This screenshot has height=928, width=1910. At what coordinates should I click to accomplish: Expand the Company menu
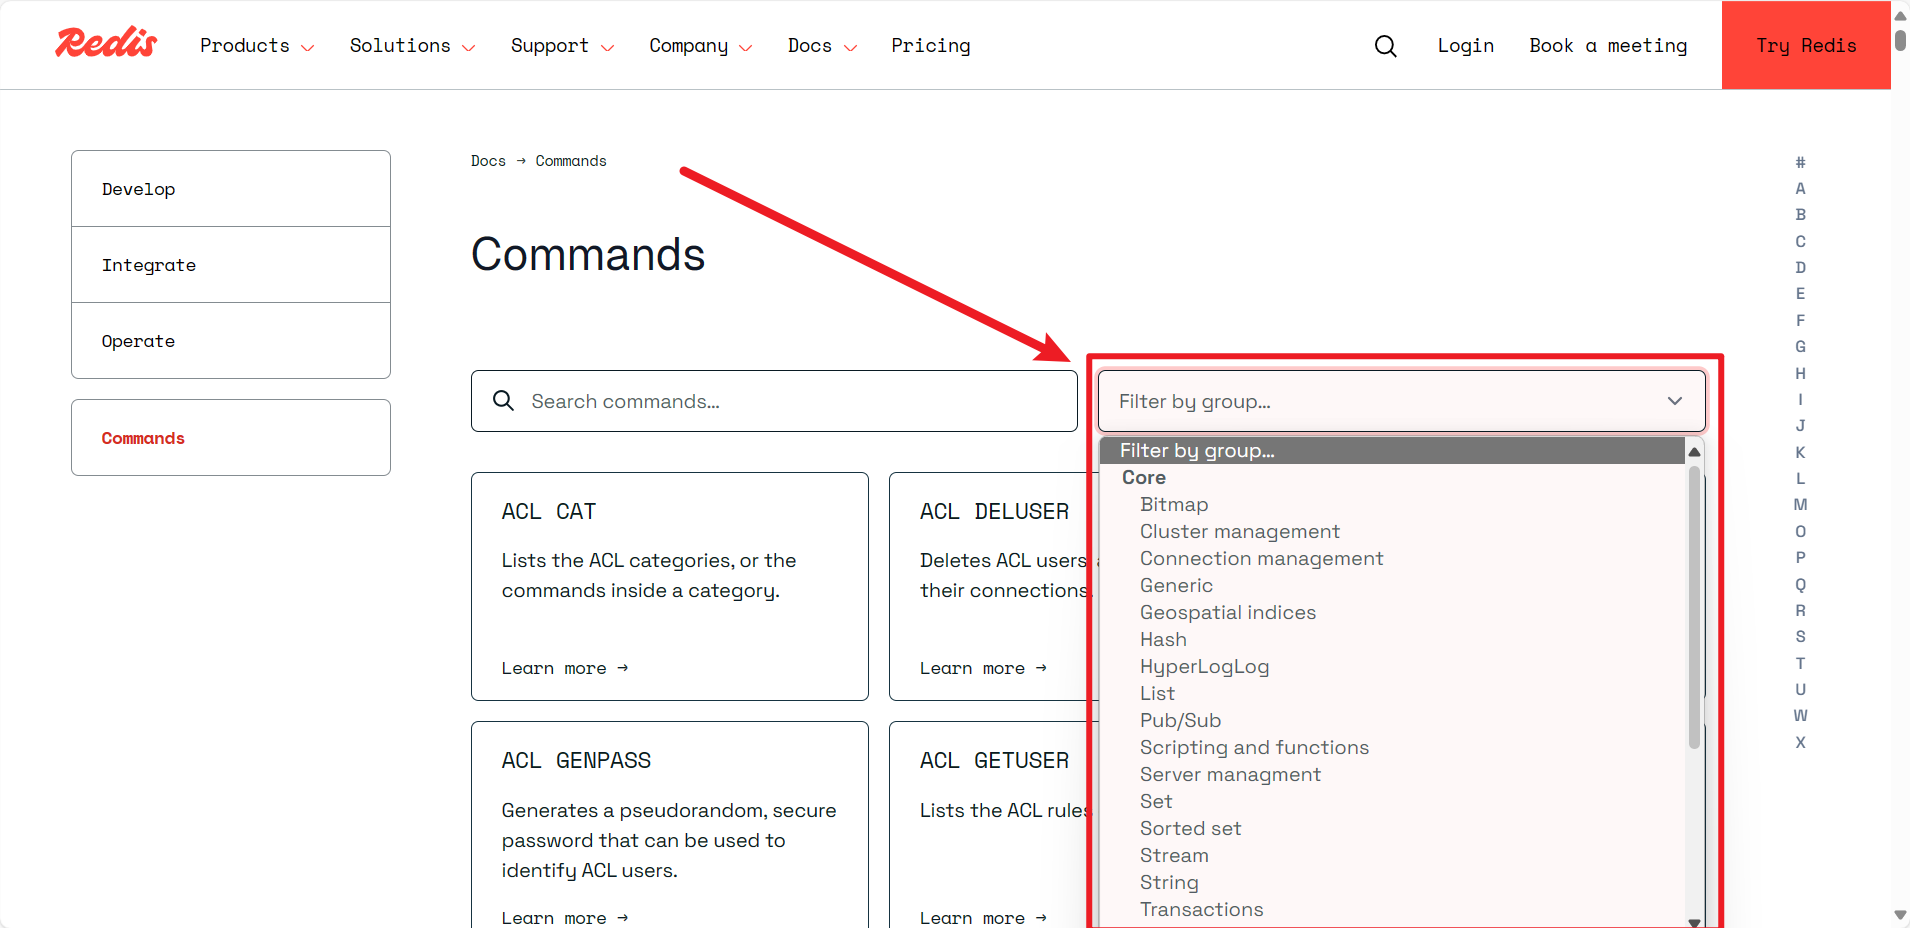point(700,46)
